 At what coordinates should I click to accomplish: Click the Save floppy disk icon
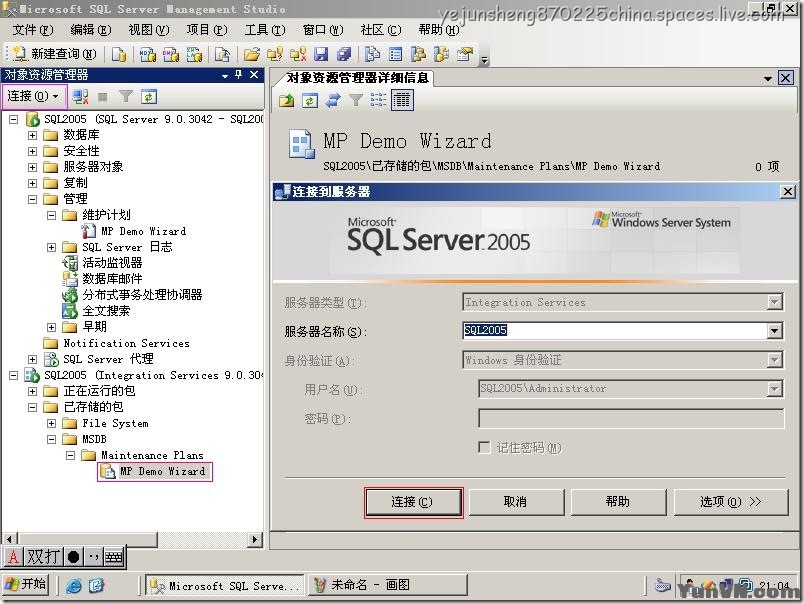(321, 54)
